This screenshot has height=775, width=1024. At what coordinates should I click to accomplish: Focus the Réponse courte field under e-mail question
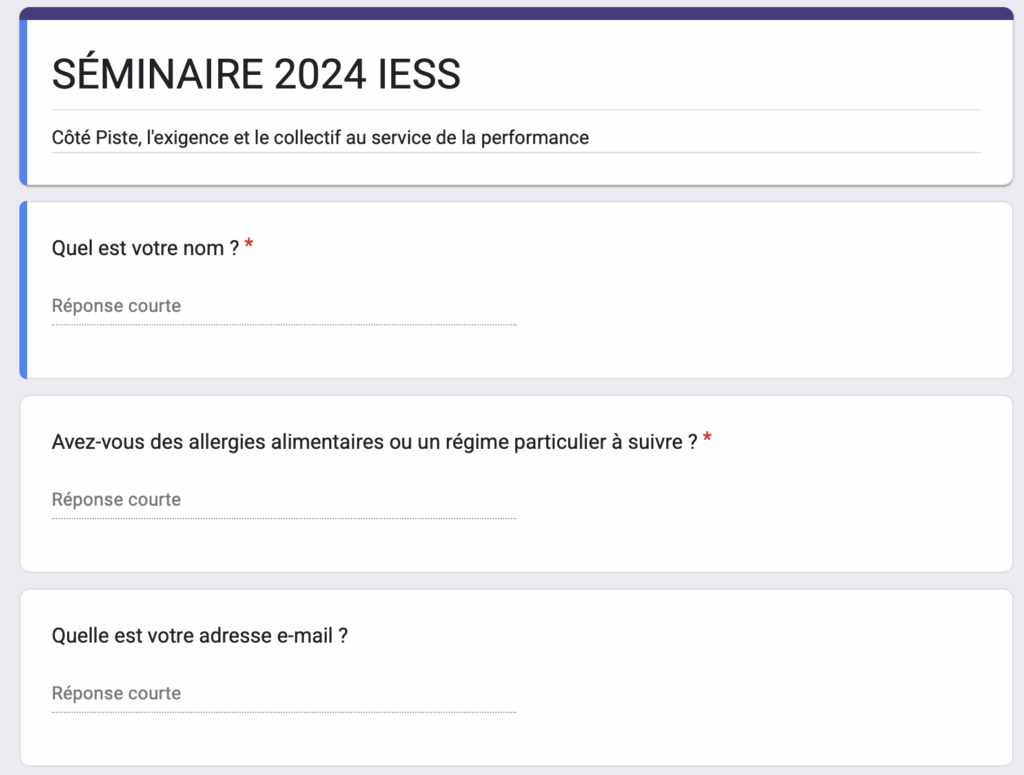pos(284,694)
